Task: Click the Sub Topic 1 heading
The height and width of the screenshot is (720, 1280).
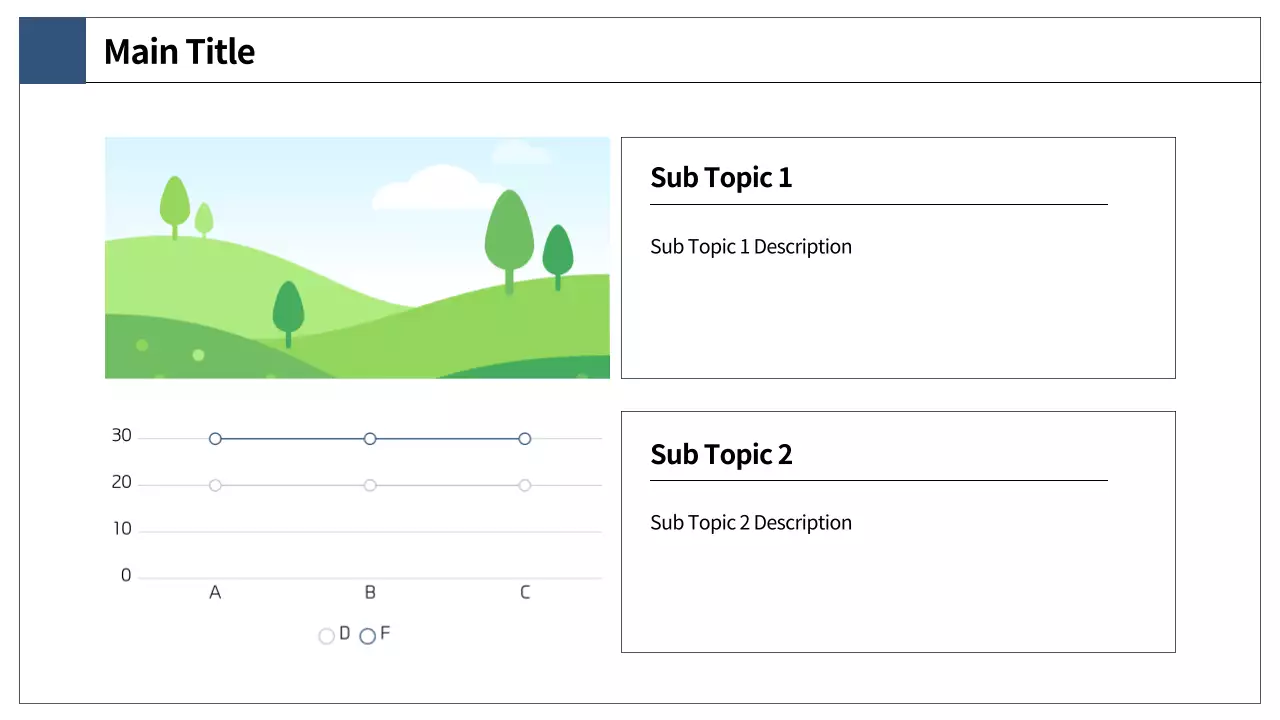Action: (x=721, y=178)
